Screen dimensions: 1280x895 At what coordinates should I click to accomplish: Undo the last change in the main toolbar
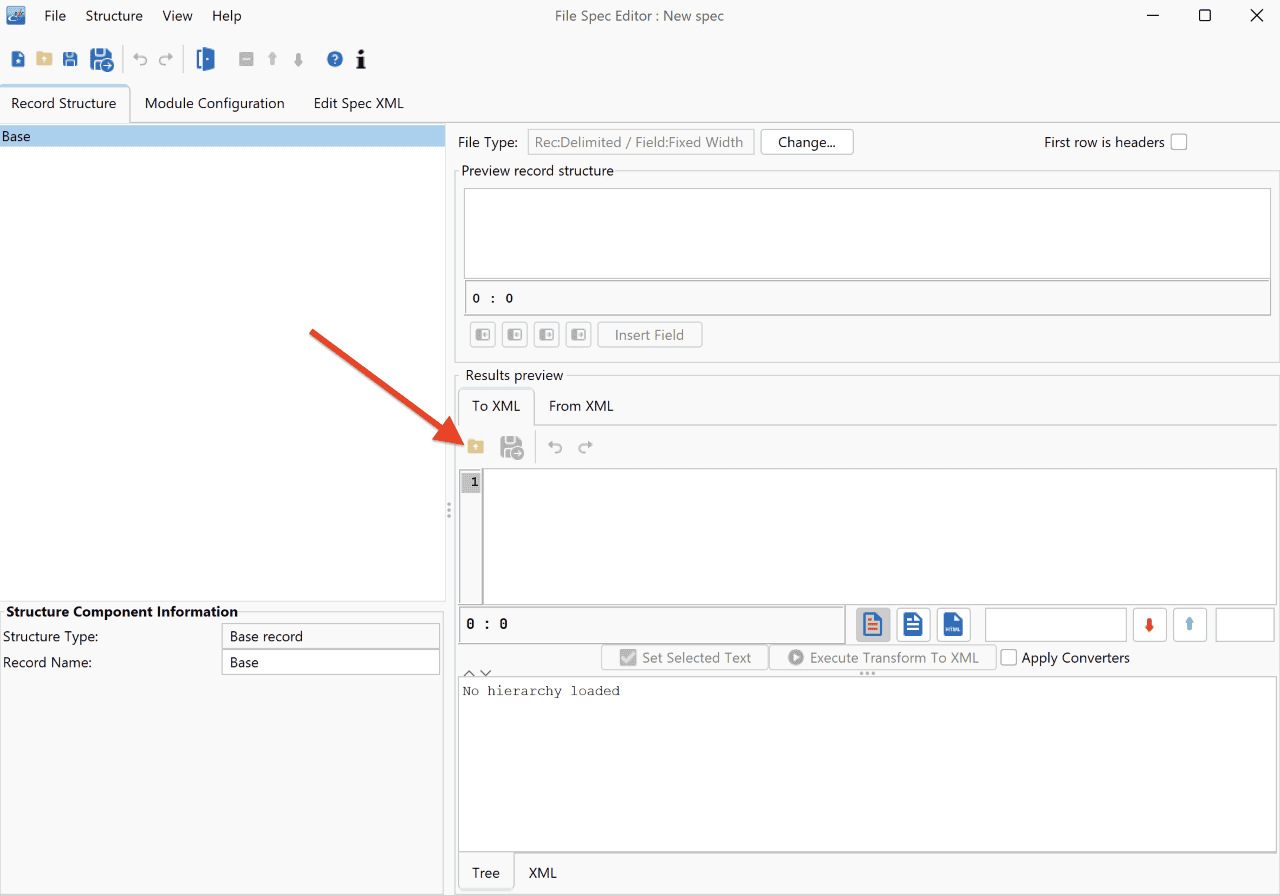coord(140,60)
